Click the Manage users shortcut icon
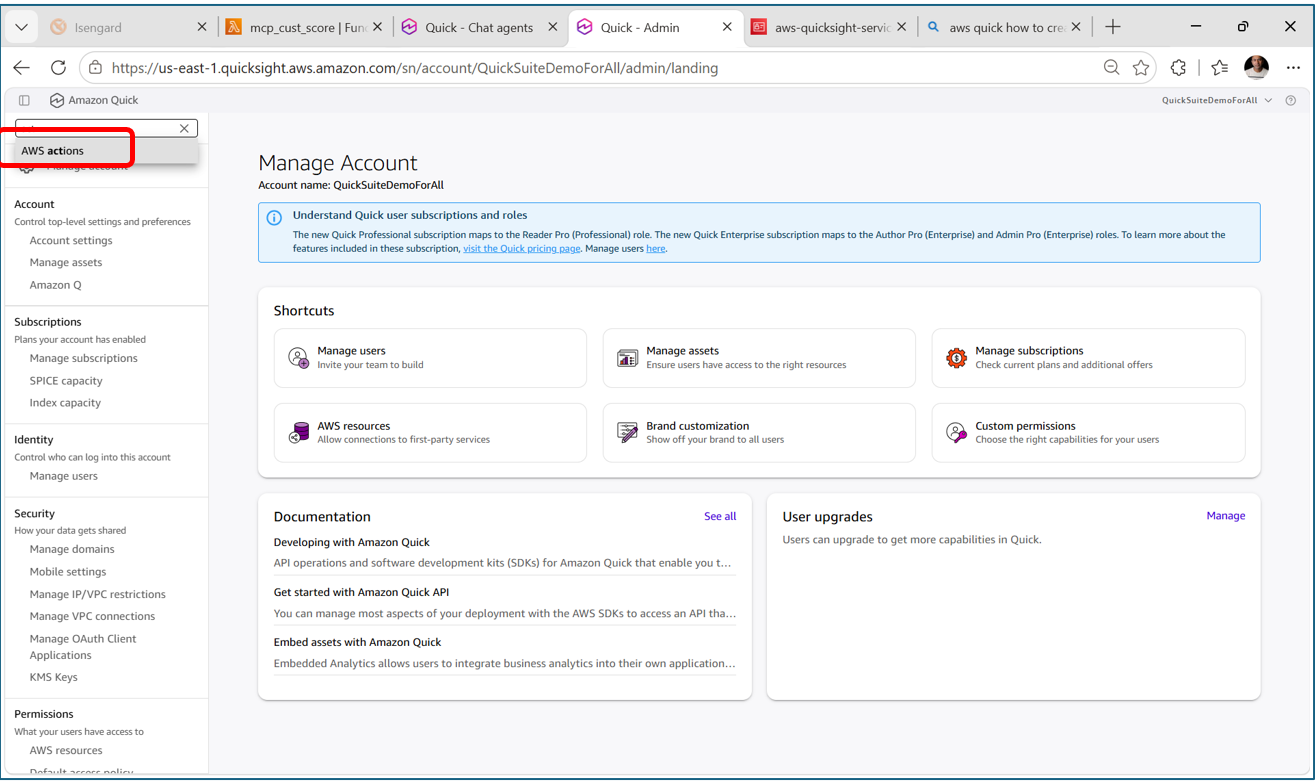 point(298,358)
